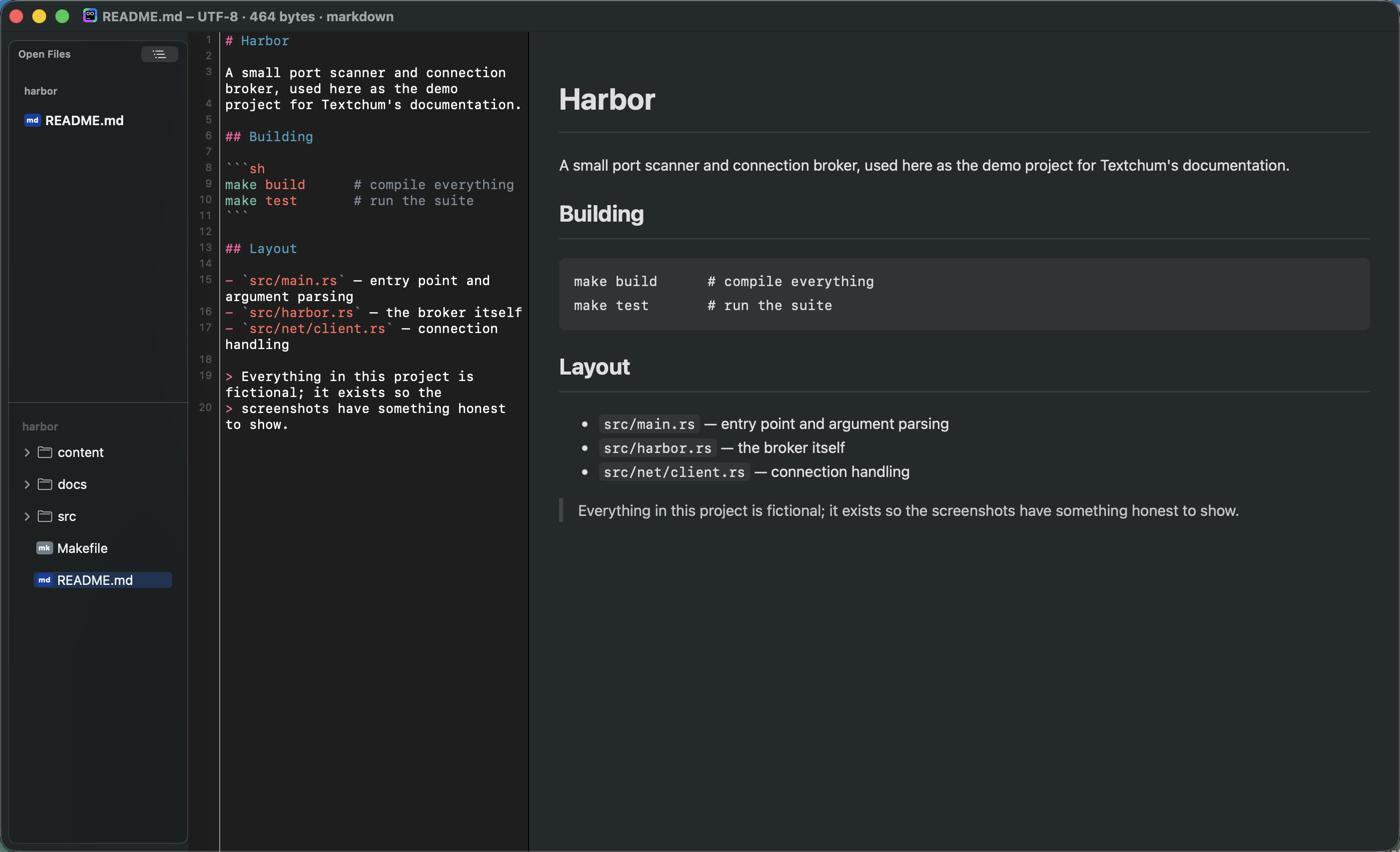
Task: Click the app icon in the title bar
Action: click(x=90, y=16)
